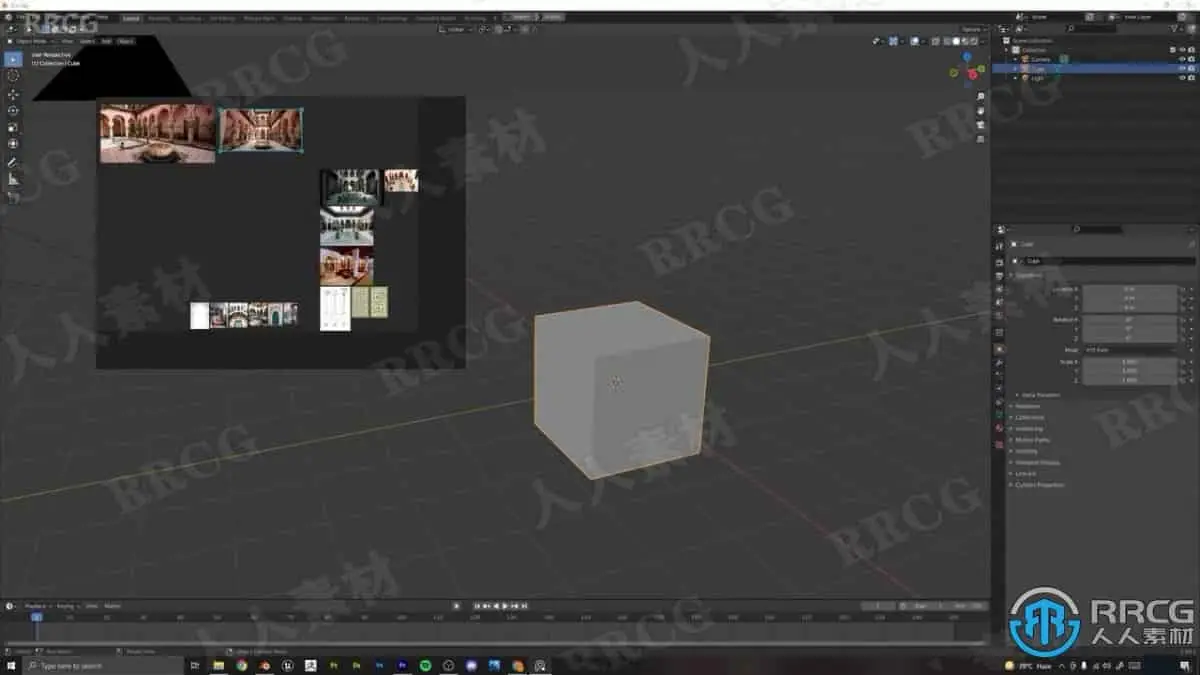Screen dimensions: 1200x675
Task: Open the transform orientation Global dropdown
Action: [x=456, y=30]
